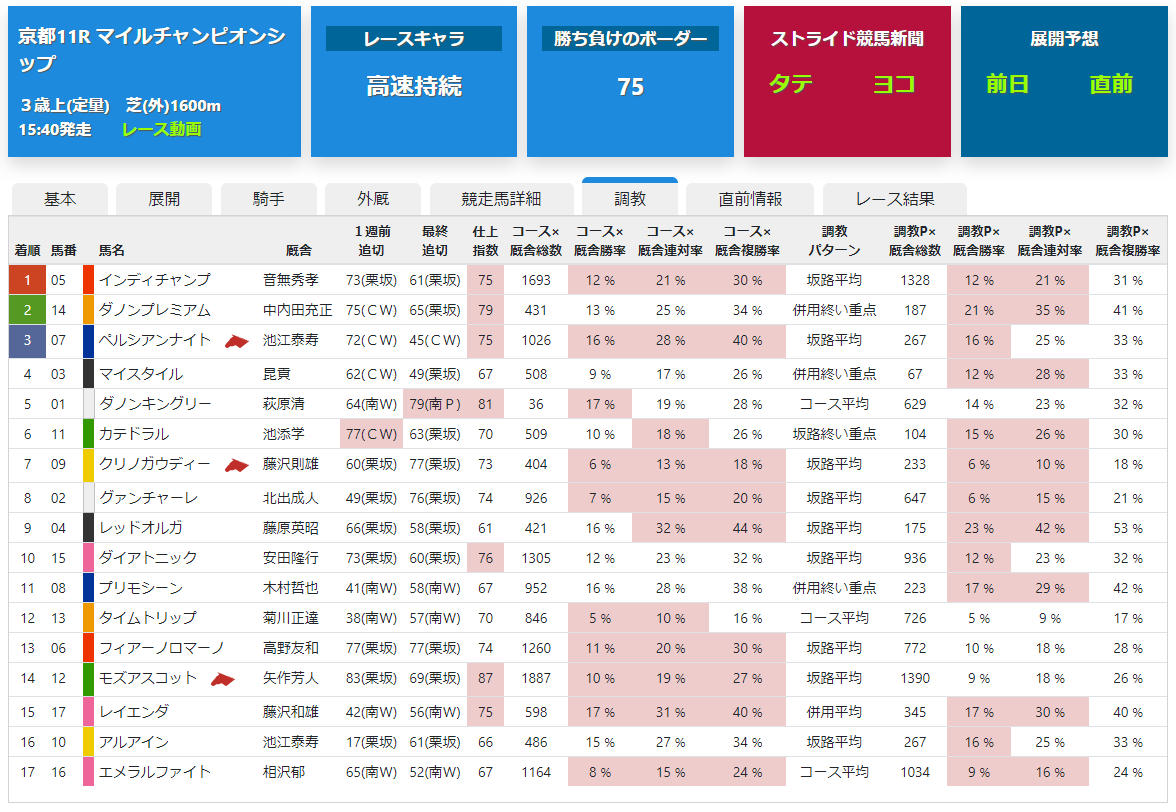Click horse name ダノンキングリー
1176x812 pixels.
point(154,403)
